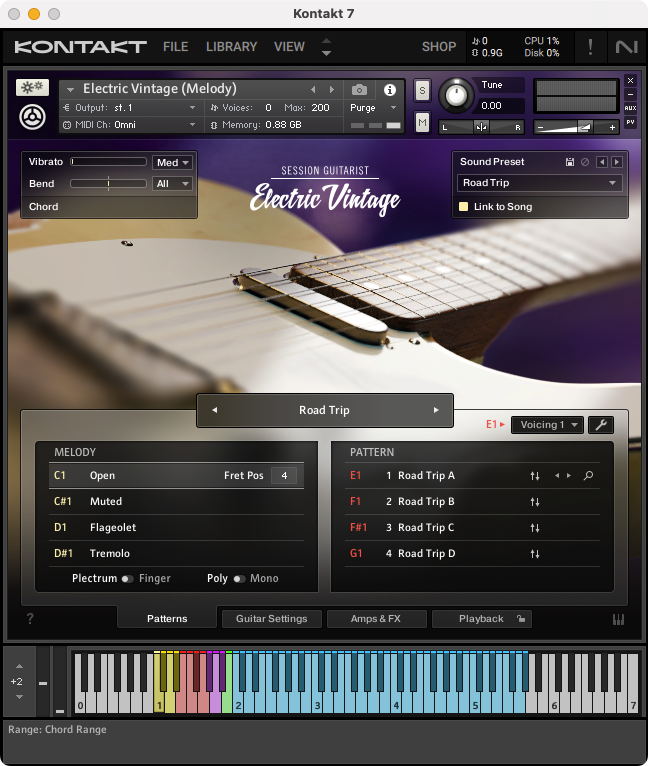This screenshot has height=766, width=648.
Task: Adjust the Bend slider
Action: point(108,184)
